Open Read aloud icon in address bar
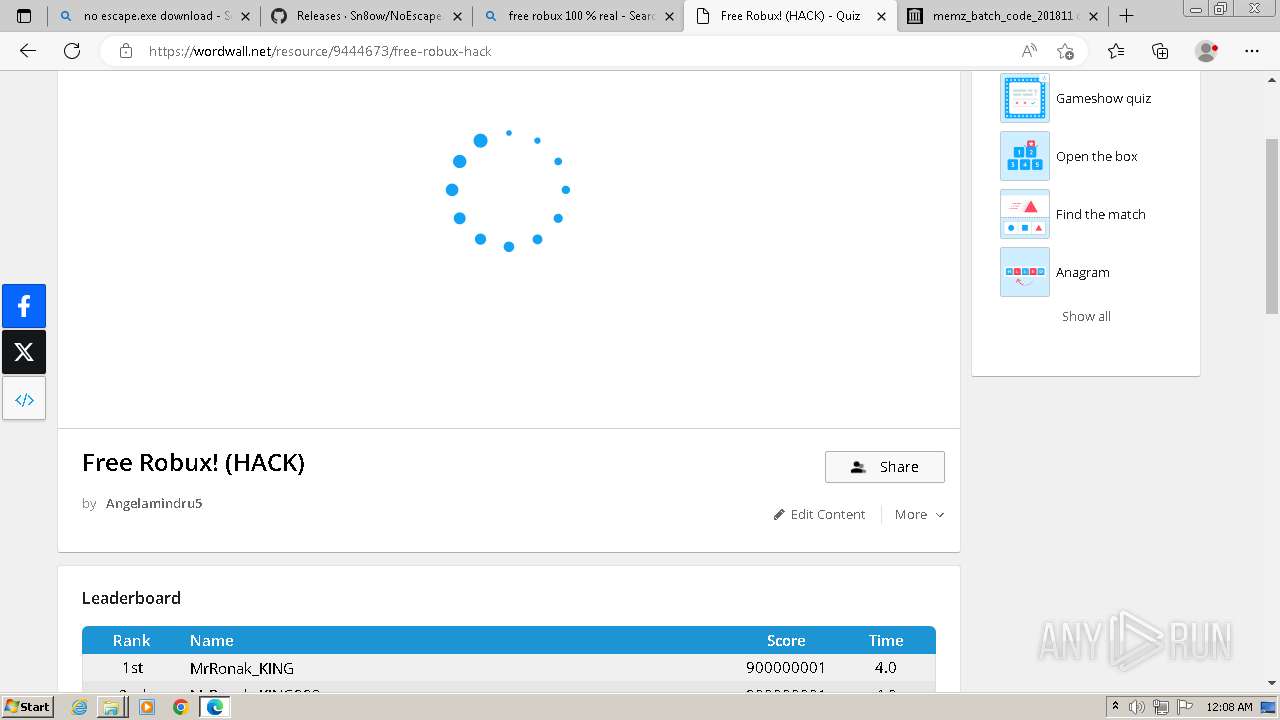This screenshot has height=720, width=1280. [1029, 51]
